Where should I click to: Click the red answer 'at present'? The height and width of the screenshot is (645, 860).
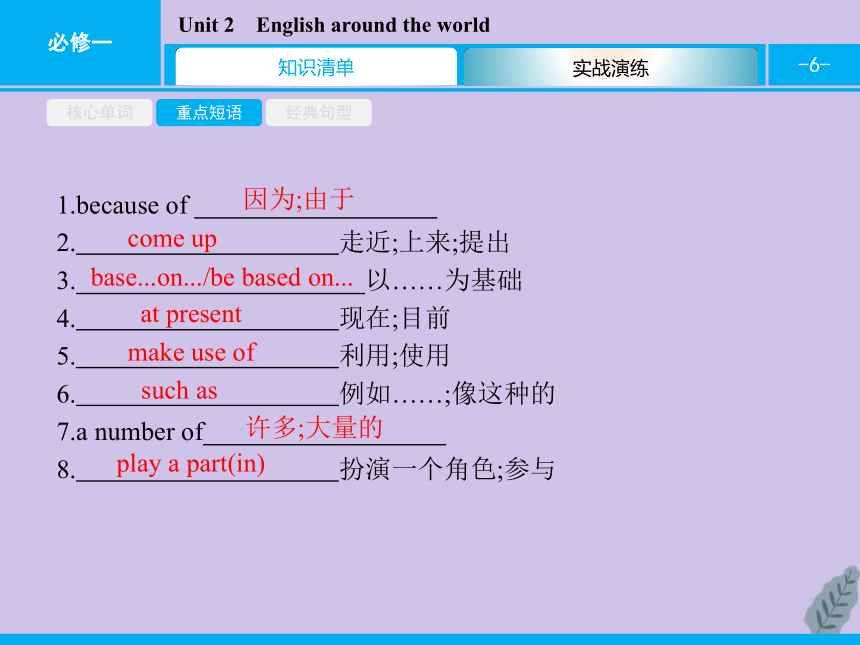(x=191, y=315)
